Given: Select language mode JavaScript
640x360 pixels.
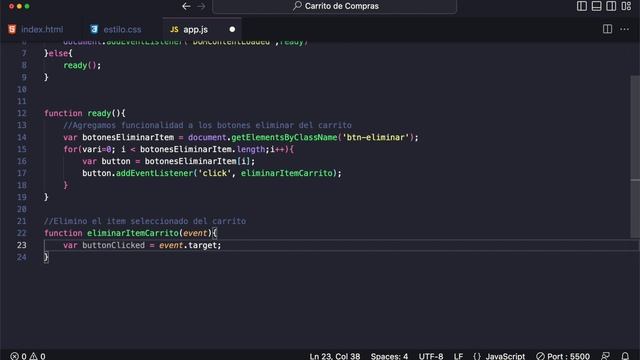Looking at the screenshot, I should pyautogui.click(x=505, y=356).
